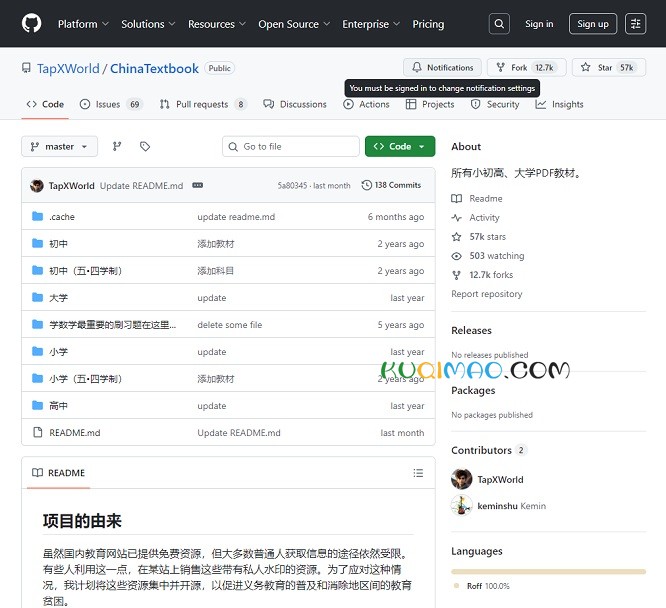Open the TapXWorld owner link
The width and height of the screenshot is (666, 608).
pos(68,68)
